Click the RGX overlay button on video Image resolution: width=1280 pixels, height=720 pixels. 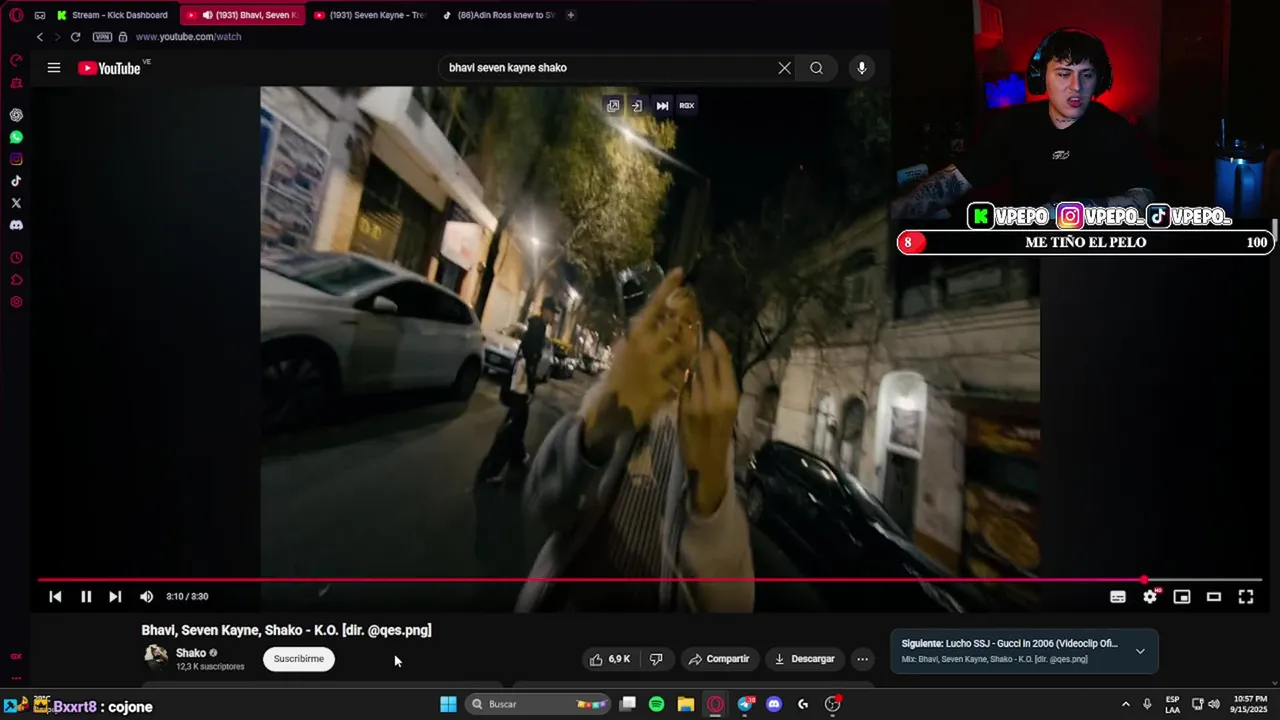tap(687, 105)
